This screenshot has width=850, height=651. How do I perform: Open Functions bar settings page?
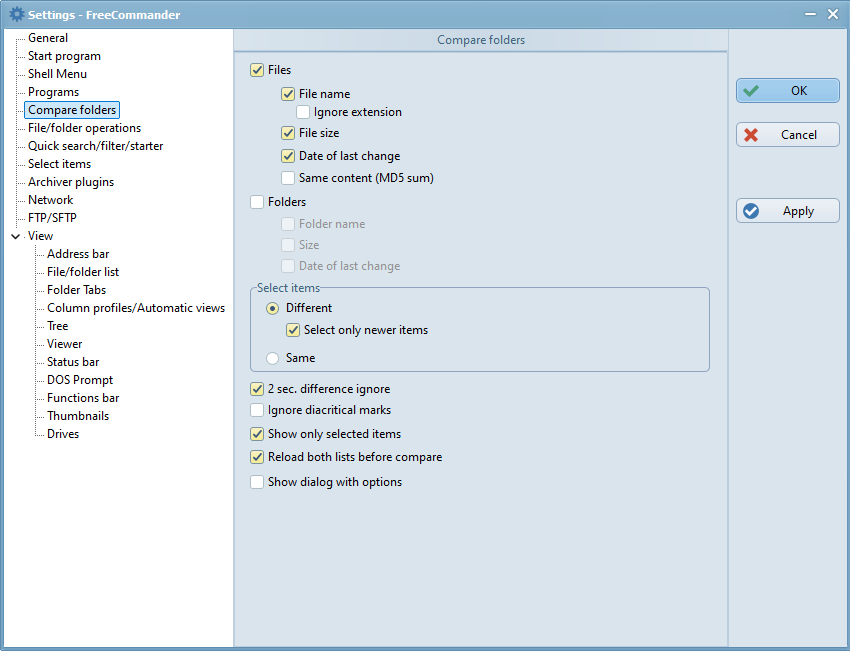pyautogui.click(x=83, y=398)
